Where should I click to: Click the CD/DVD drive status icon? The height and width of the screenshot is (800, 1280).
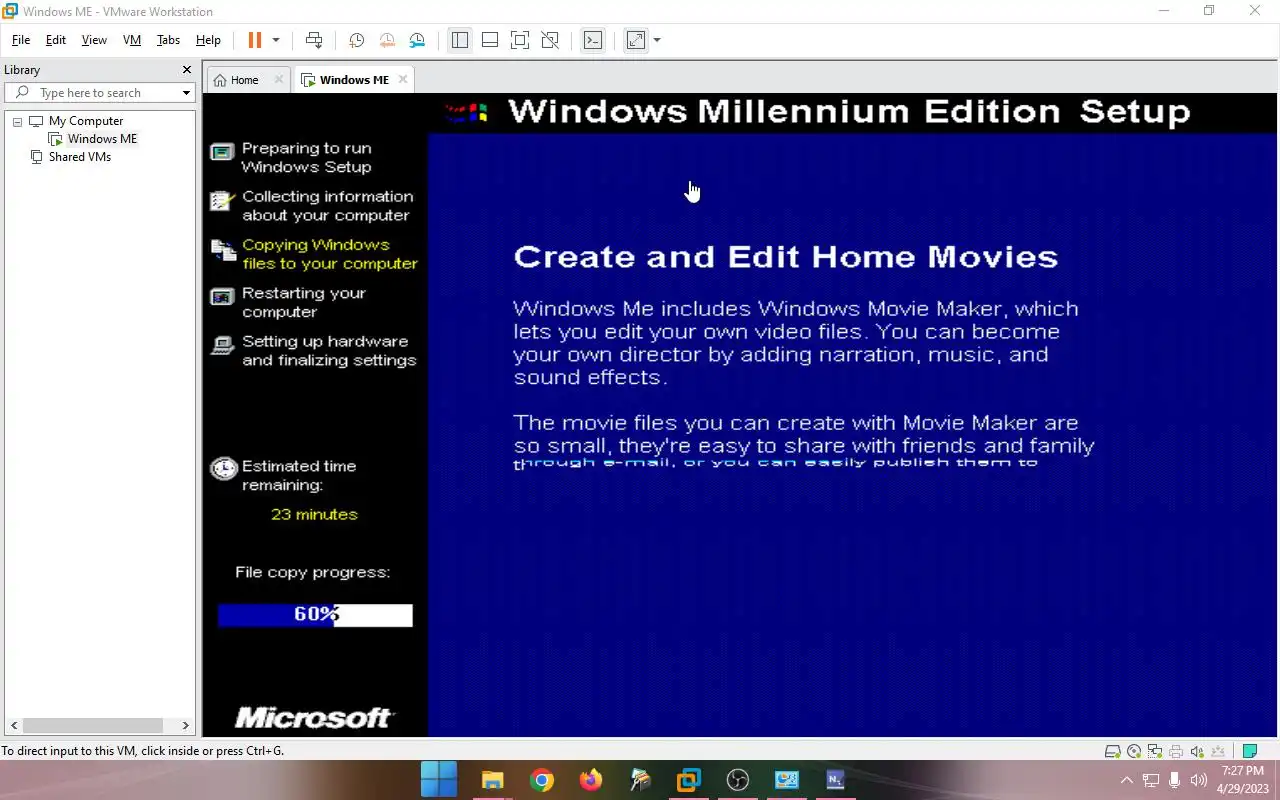pyautogui.click(x=1134, y=752)
